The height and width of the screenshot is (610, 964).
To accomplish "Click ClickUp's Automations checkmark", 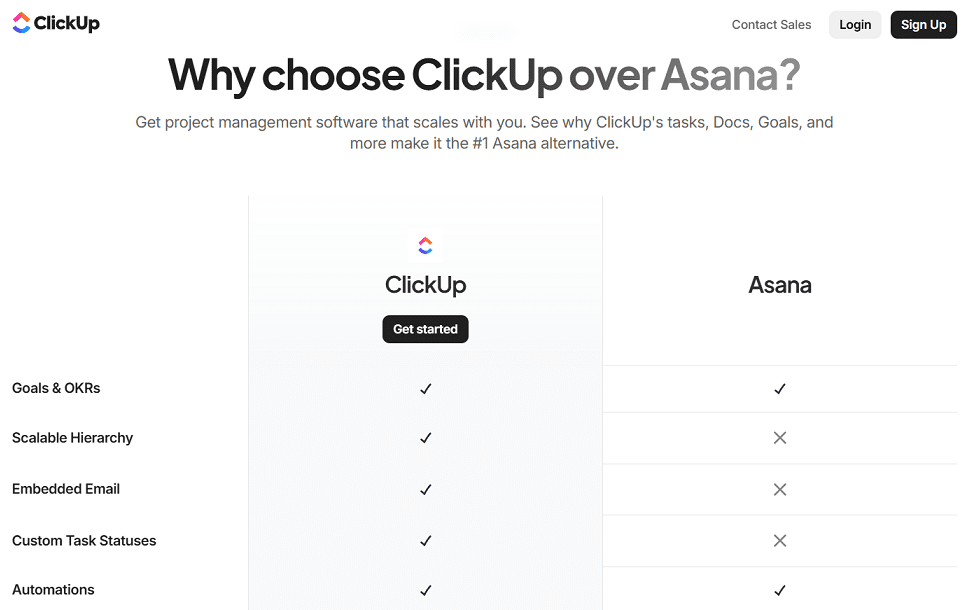I will click(425, 590).
